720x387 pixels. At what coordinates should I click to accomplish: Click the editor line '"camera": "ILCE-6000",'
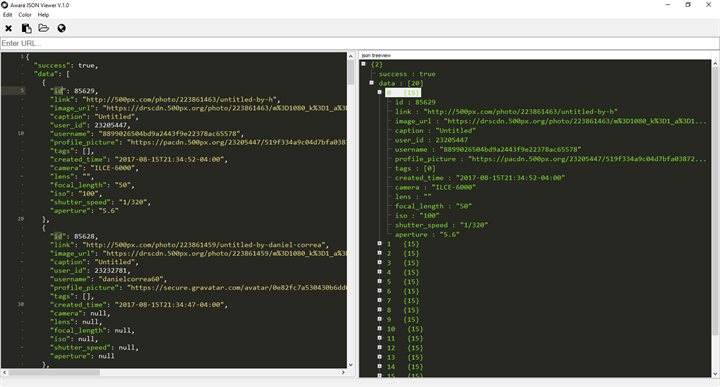(94, 168)
